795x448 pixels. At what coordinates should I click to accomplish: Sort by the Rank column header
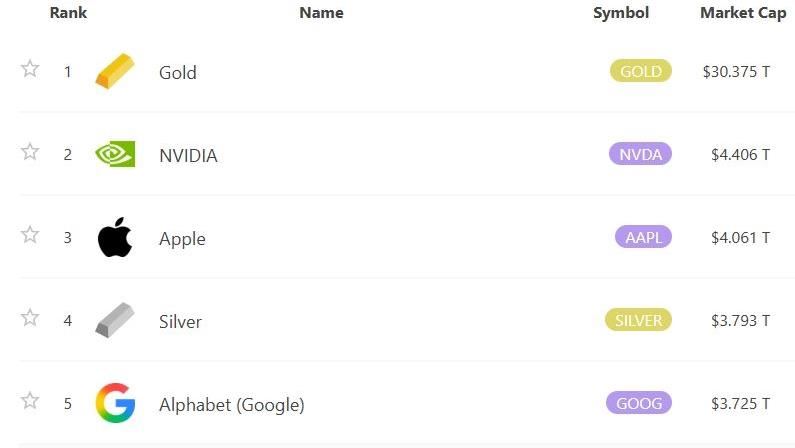point(68,13)
